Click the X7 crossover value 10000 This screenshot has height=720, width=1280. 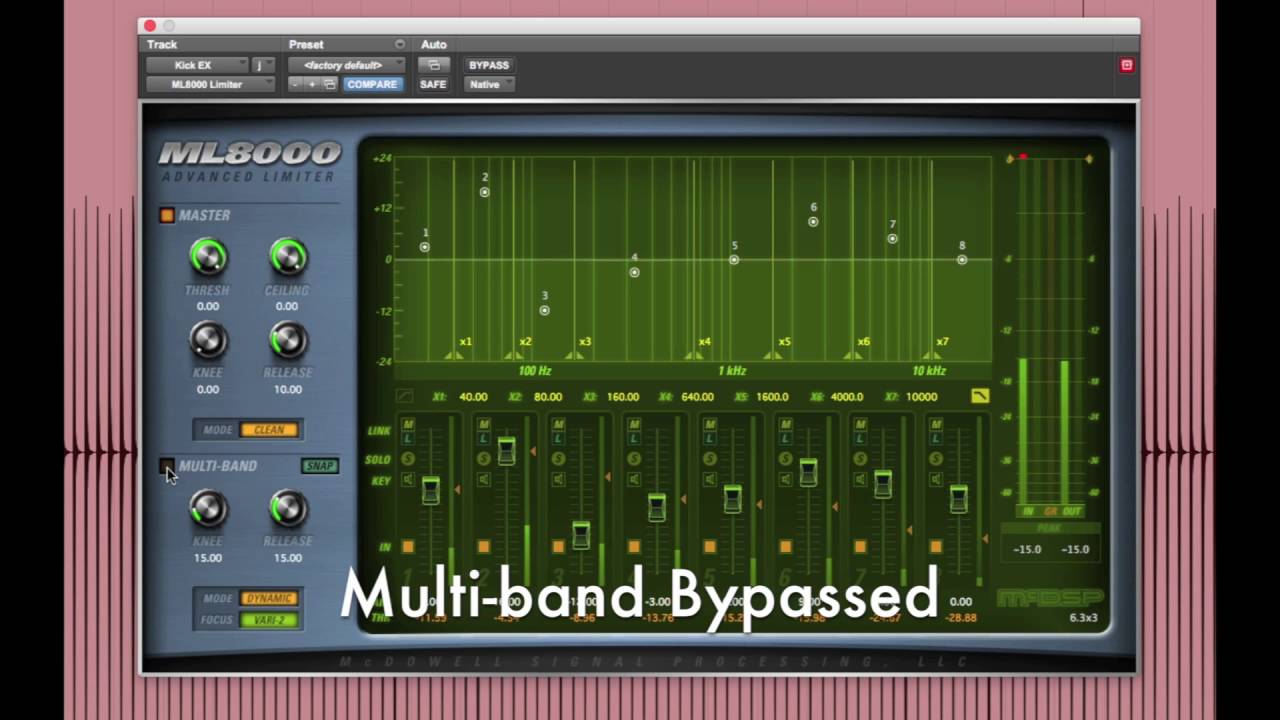922,397
